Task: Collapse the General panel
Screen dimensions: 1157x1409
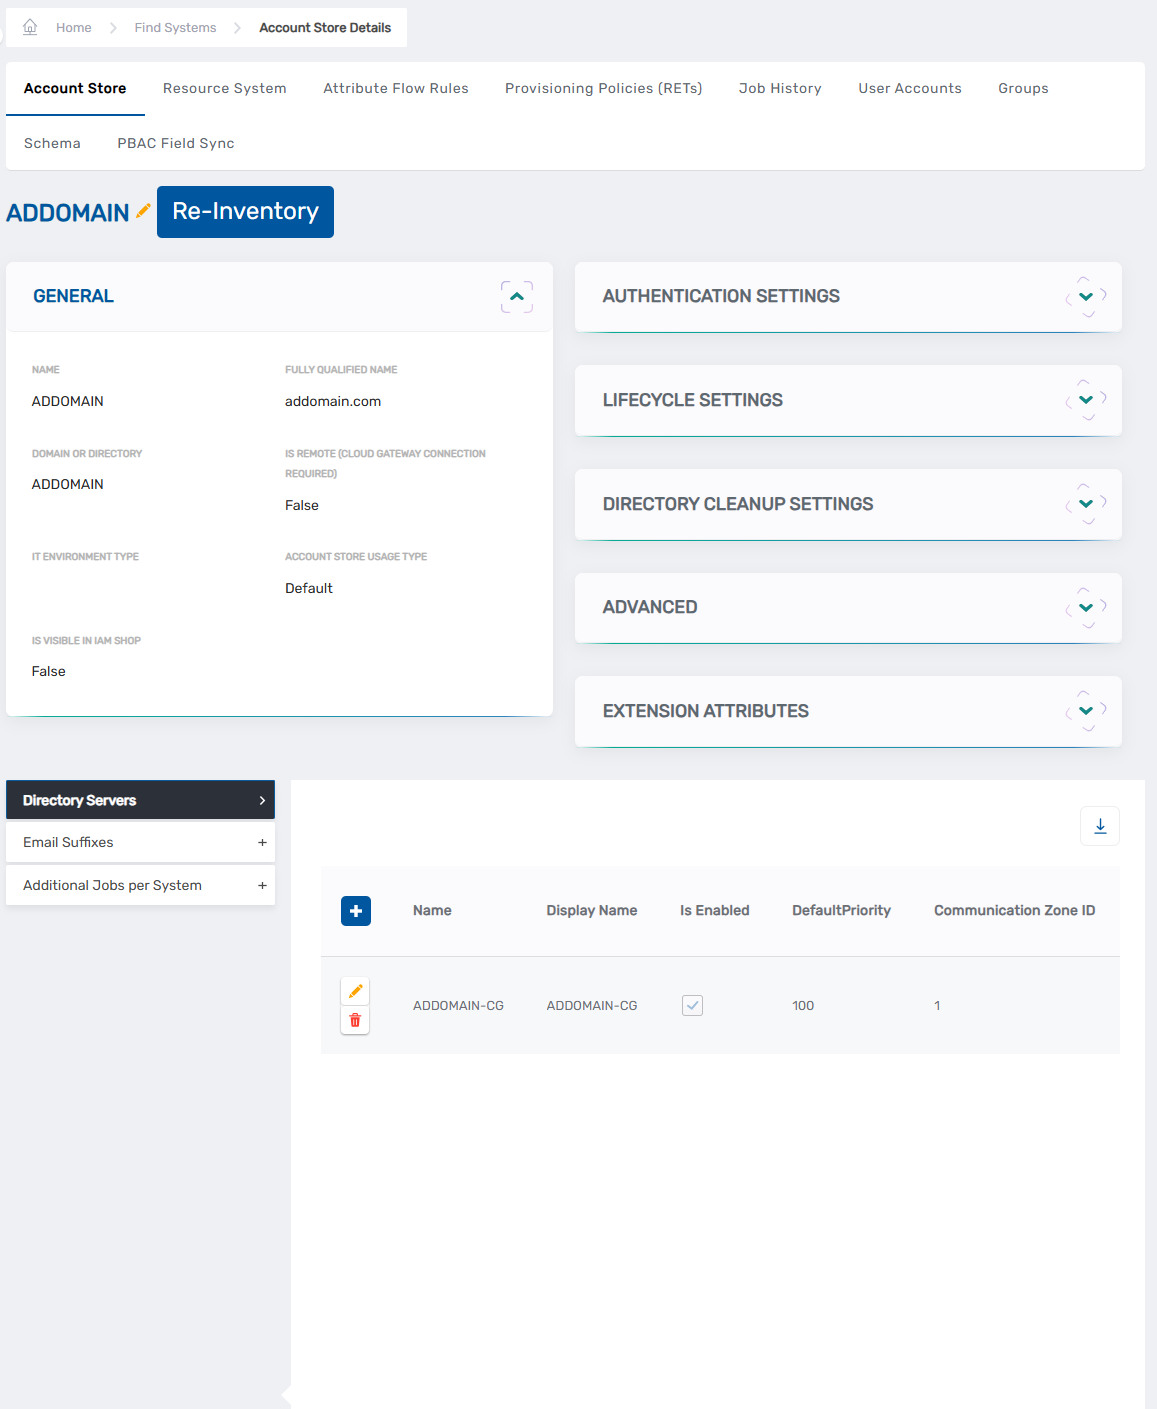Action: click(x=517, y=297)
